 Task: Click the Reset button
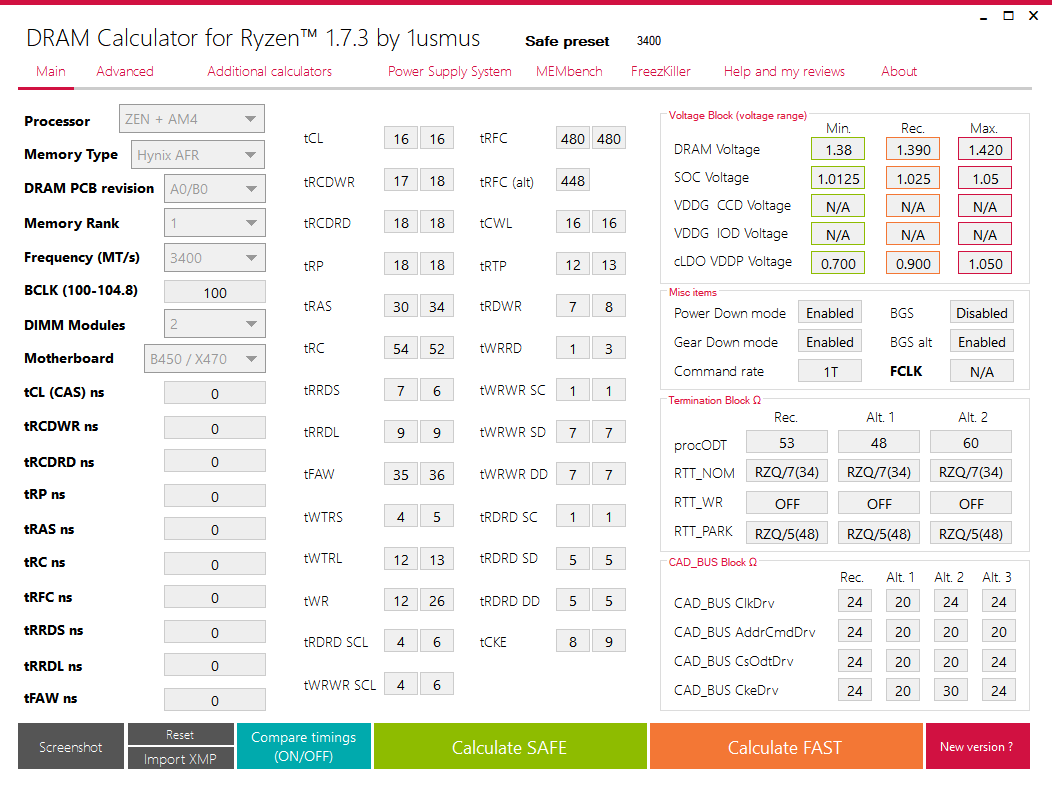click(180, 734)
